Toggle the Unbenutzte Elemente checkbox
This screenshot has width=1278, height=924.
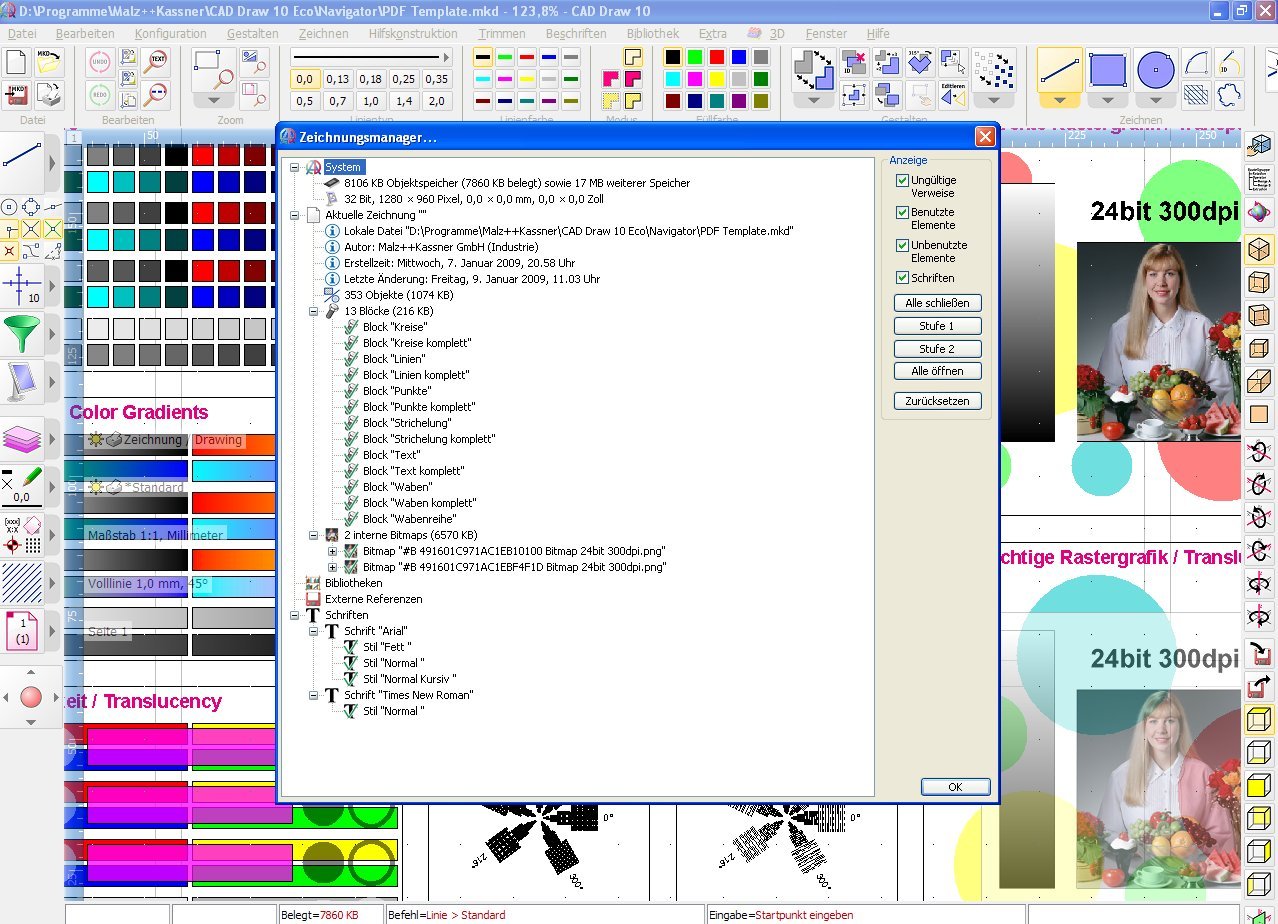pyautogui.click(x=902, y=246)
